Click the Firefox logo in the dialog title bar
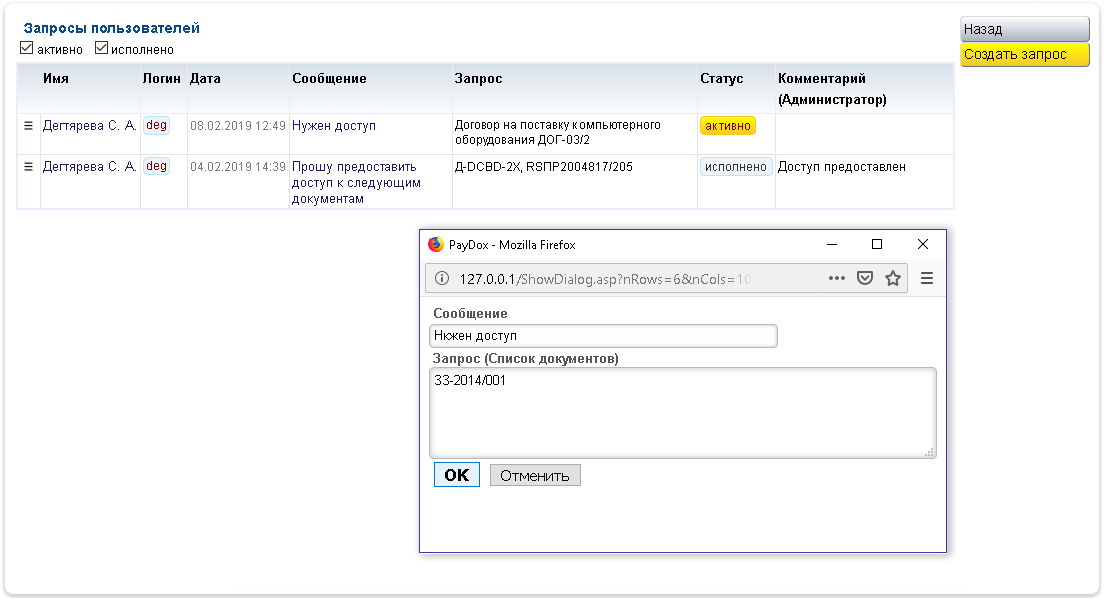Screen dimensions: 1104x599 (x=436, y=245)
